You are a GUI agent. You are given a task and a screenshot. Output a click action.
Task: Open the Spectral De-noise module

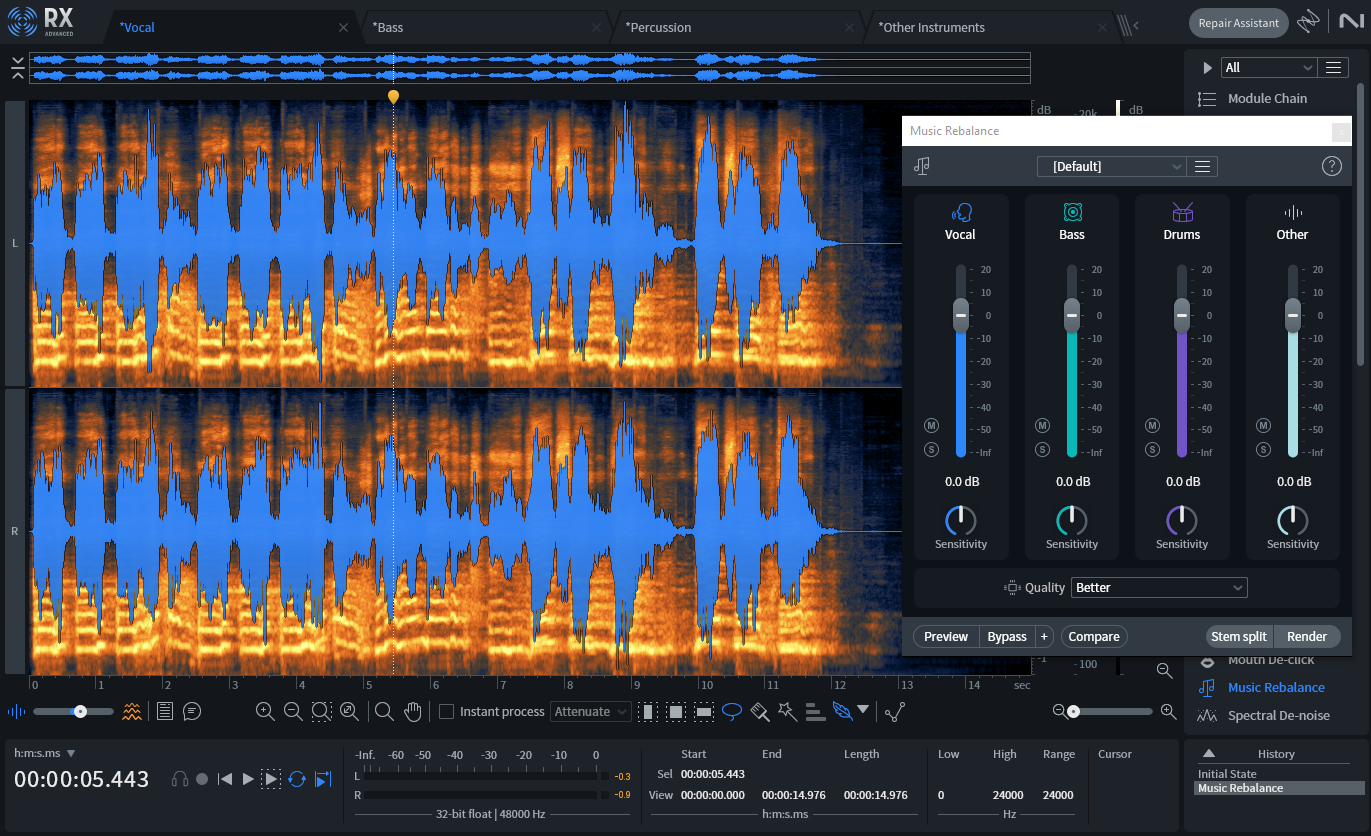[x=1279, y=715]
